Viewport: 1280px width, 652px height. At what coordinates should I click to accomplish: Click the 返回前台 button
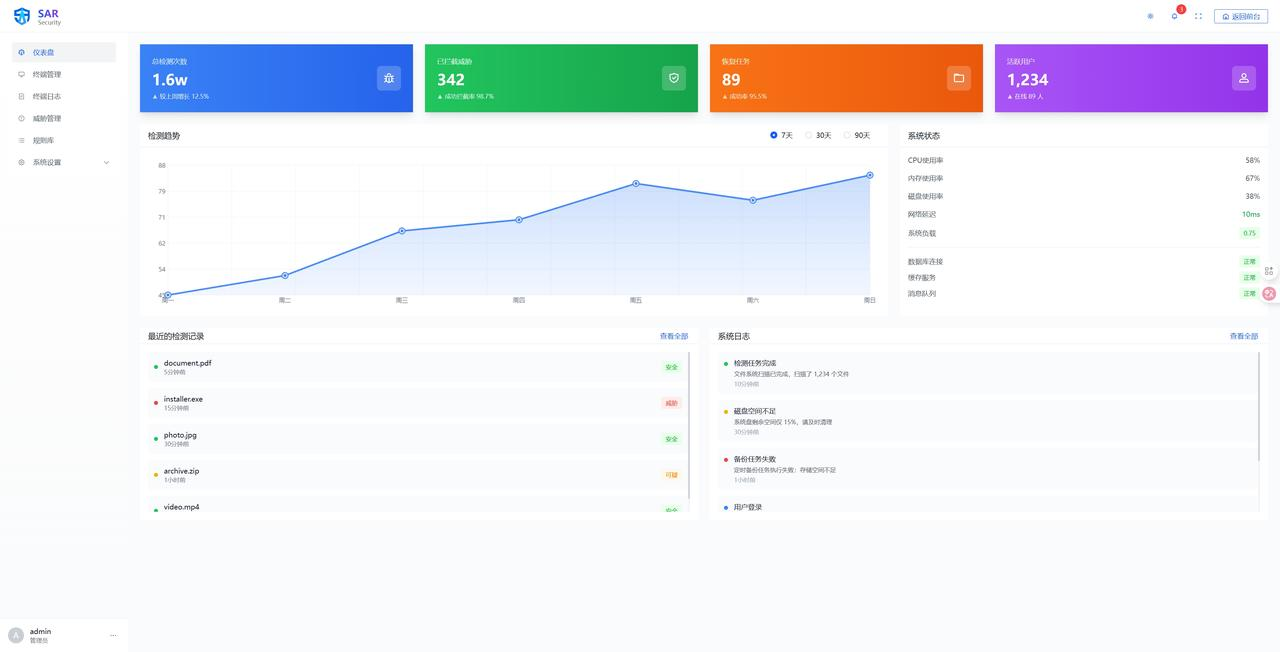1240,16
